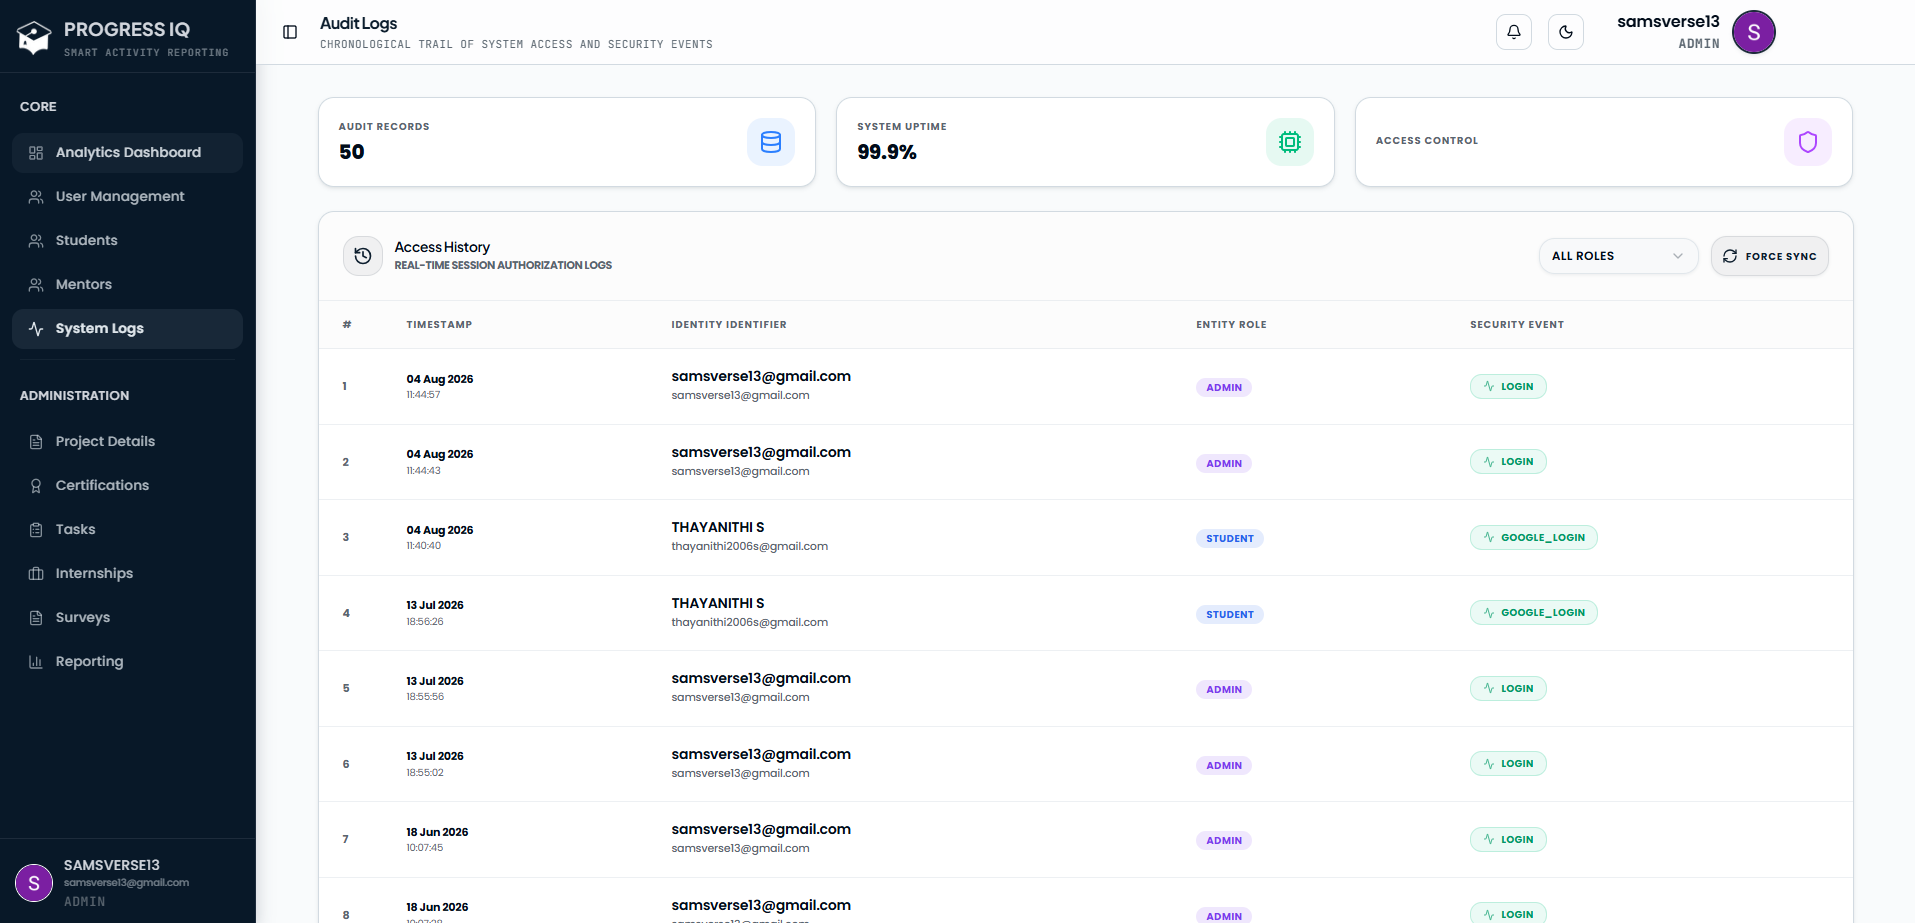Click the Tasks clipboard icon
Image resolution: width=1915 pixels, height=923 pixels.
click(36, 530)
